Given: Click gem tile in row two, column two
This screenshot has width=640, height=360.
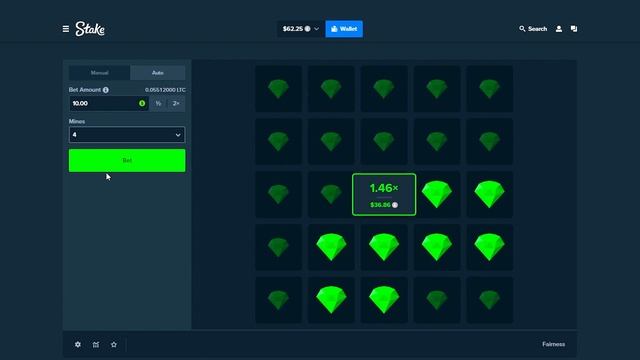Looking at the screenshot, I should [x=331, y=141].
